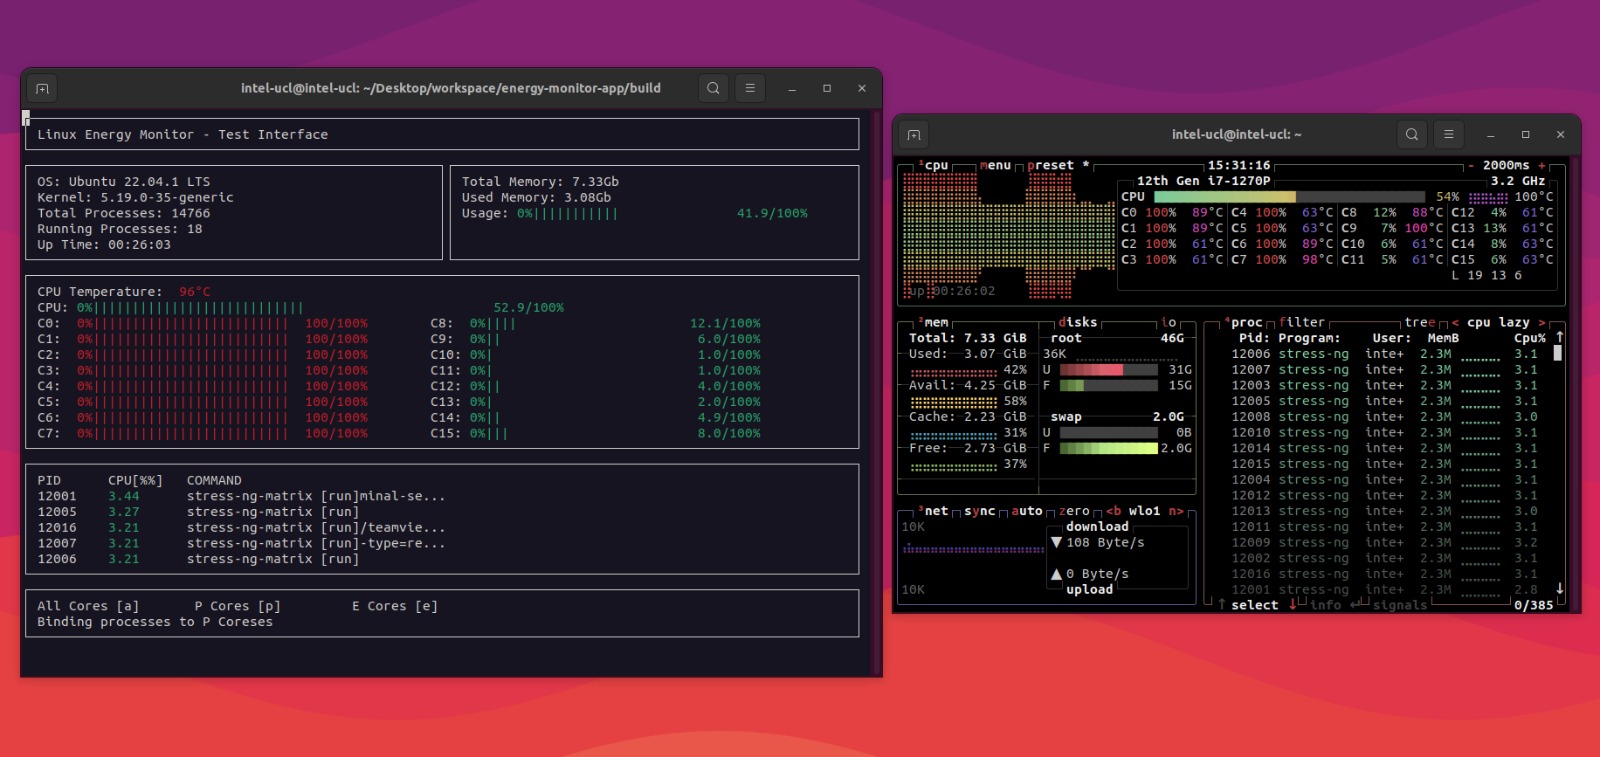1600x757 pixels.
Task: Open filter field in proc box
Action: 1302,323
